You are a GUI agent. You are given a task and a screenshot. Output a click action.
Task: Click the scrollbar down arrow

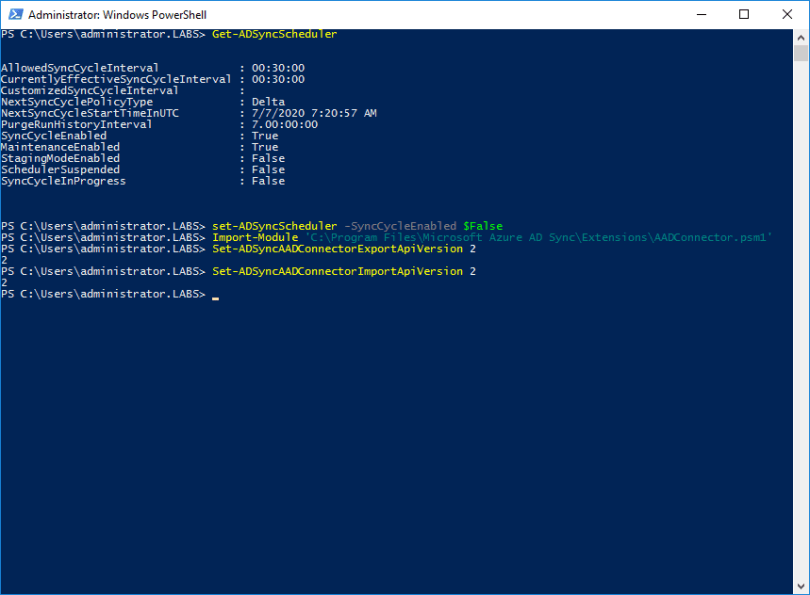point(801,587)
